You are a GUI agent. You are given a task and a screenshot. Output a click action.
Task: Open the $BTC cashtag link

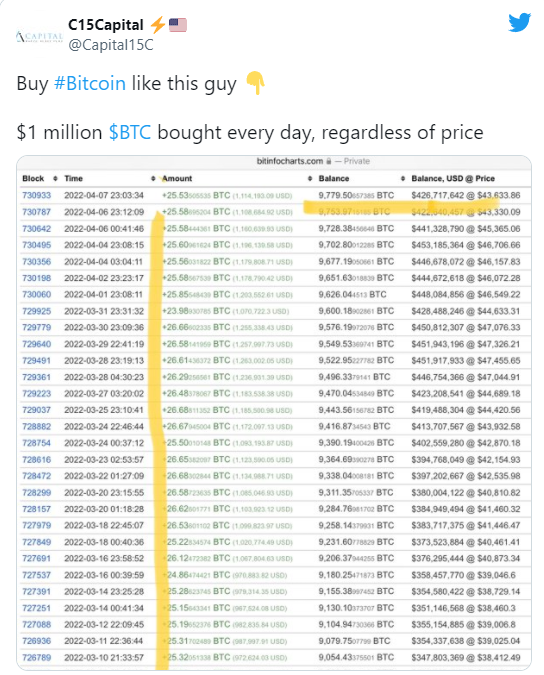[130, 132]
